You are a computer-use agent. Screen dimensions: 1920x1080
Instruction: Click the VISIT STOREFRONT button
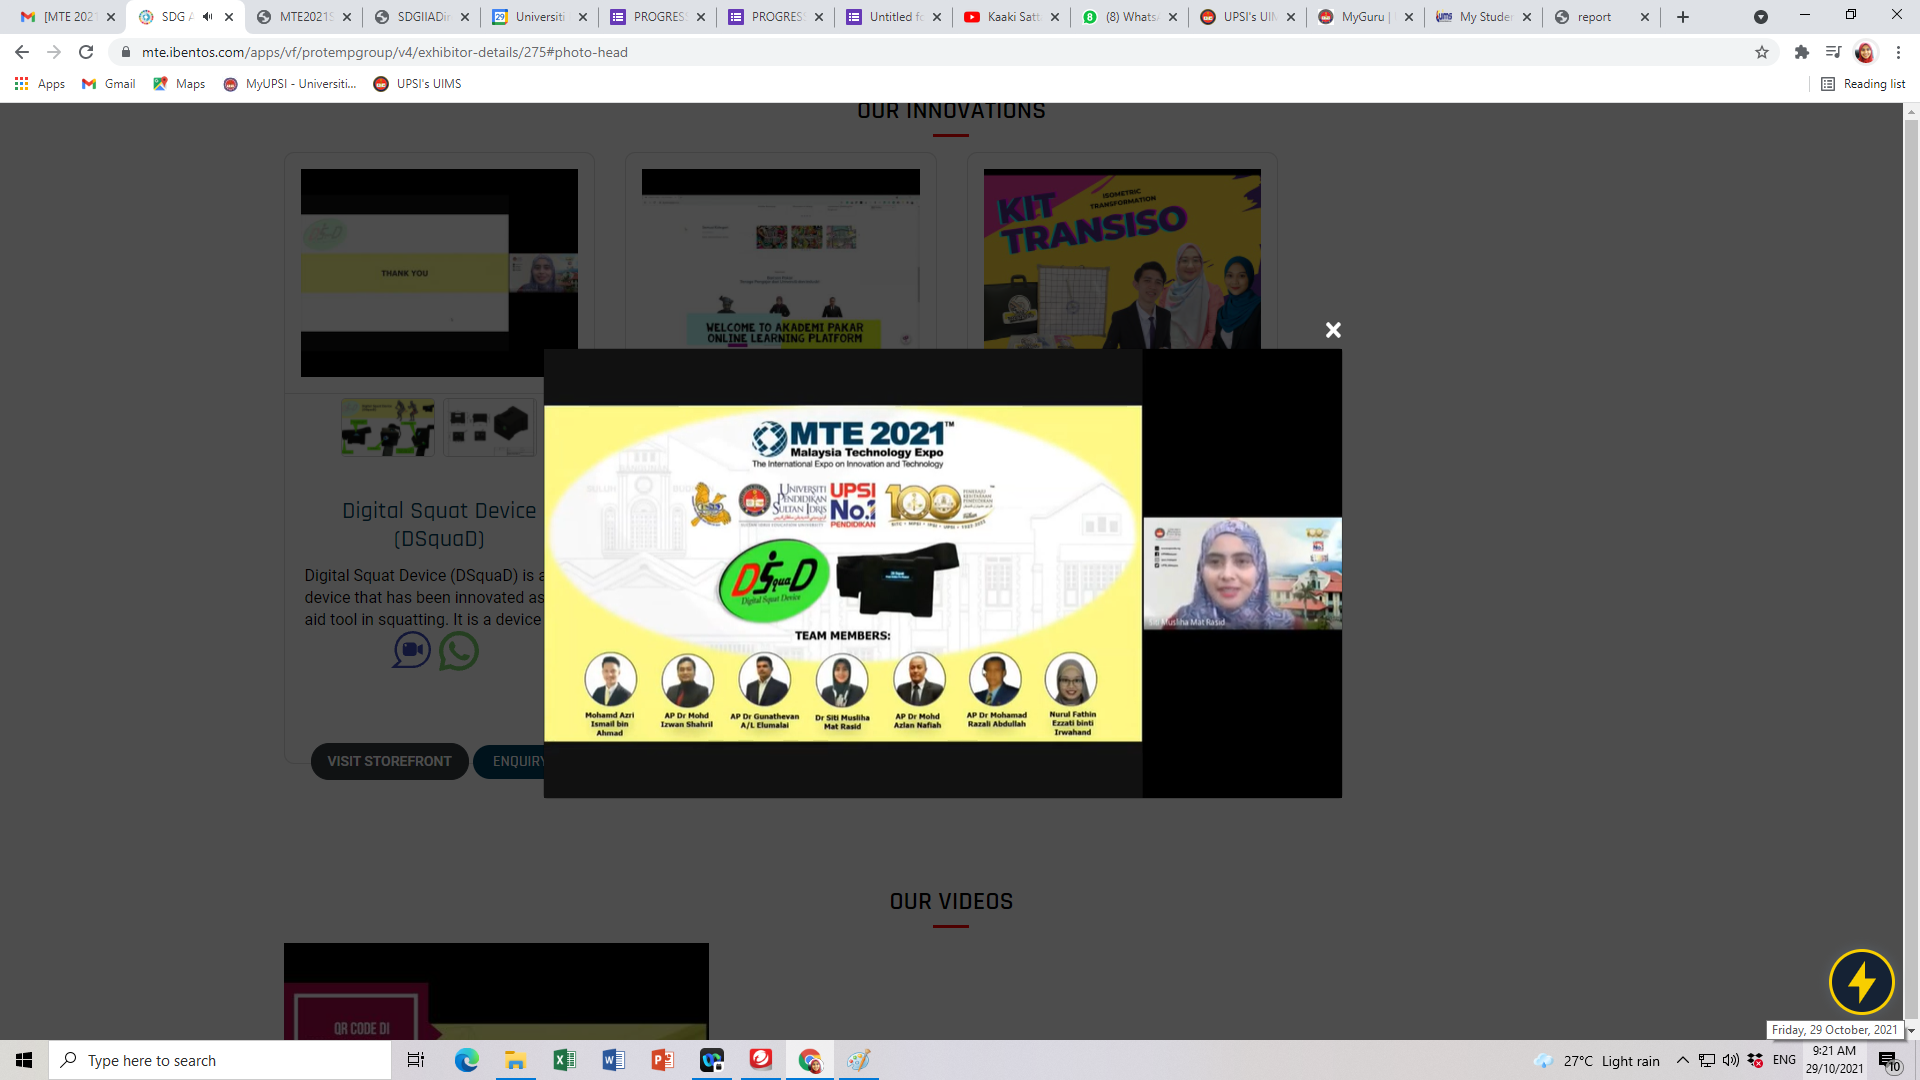point(389,761)
